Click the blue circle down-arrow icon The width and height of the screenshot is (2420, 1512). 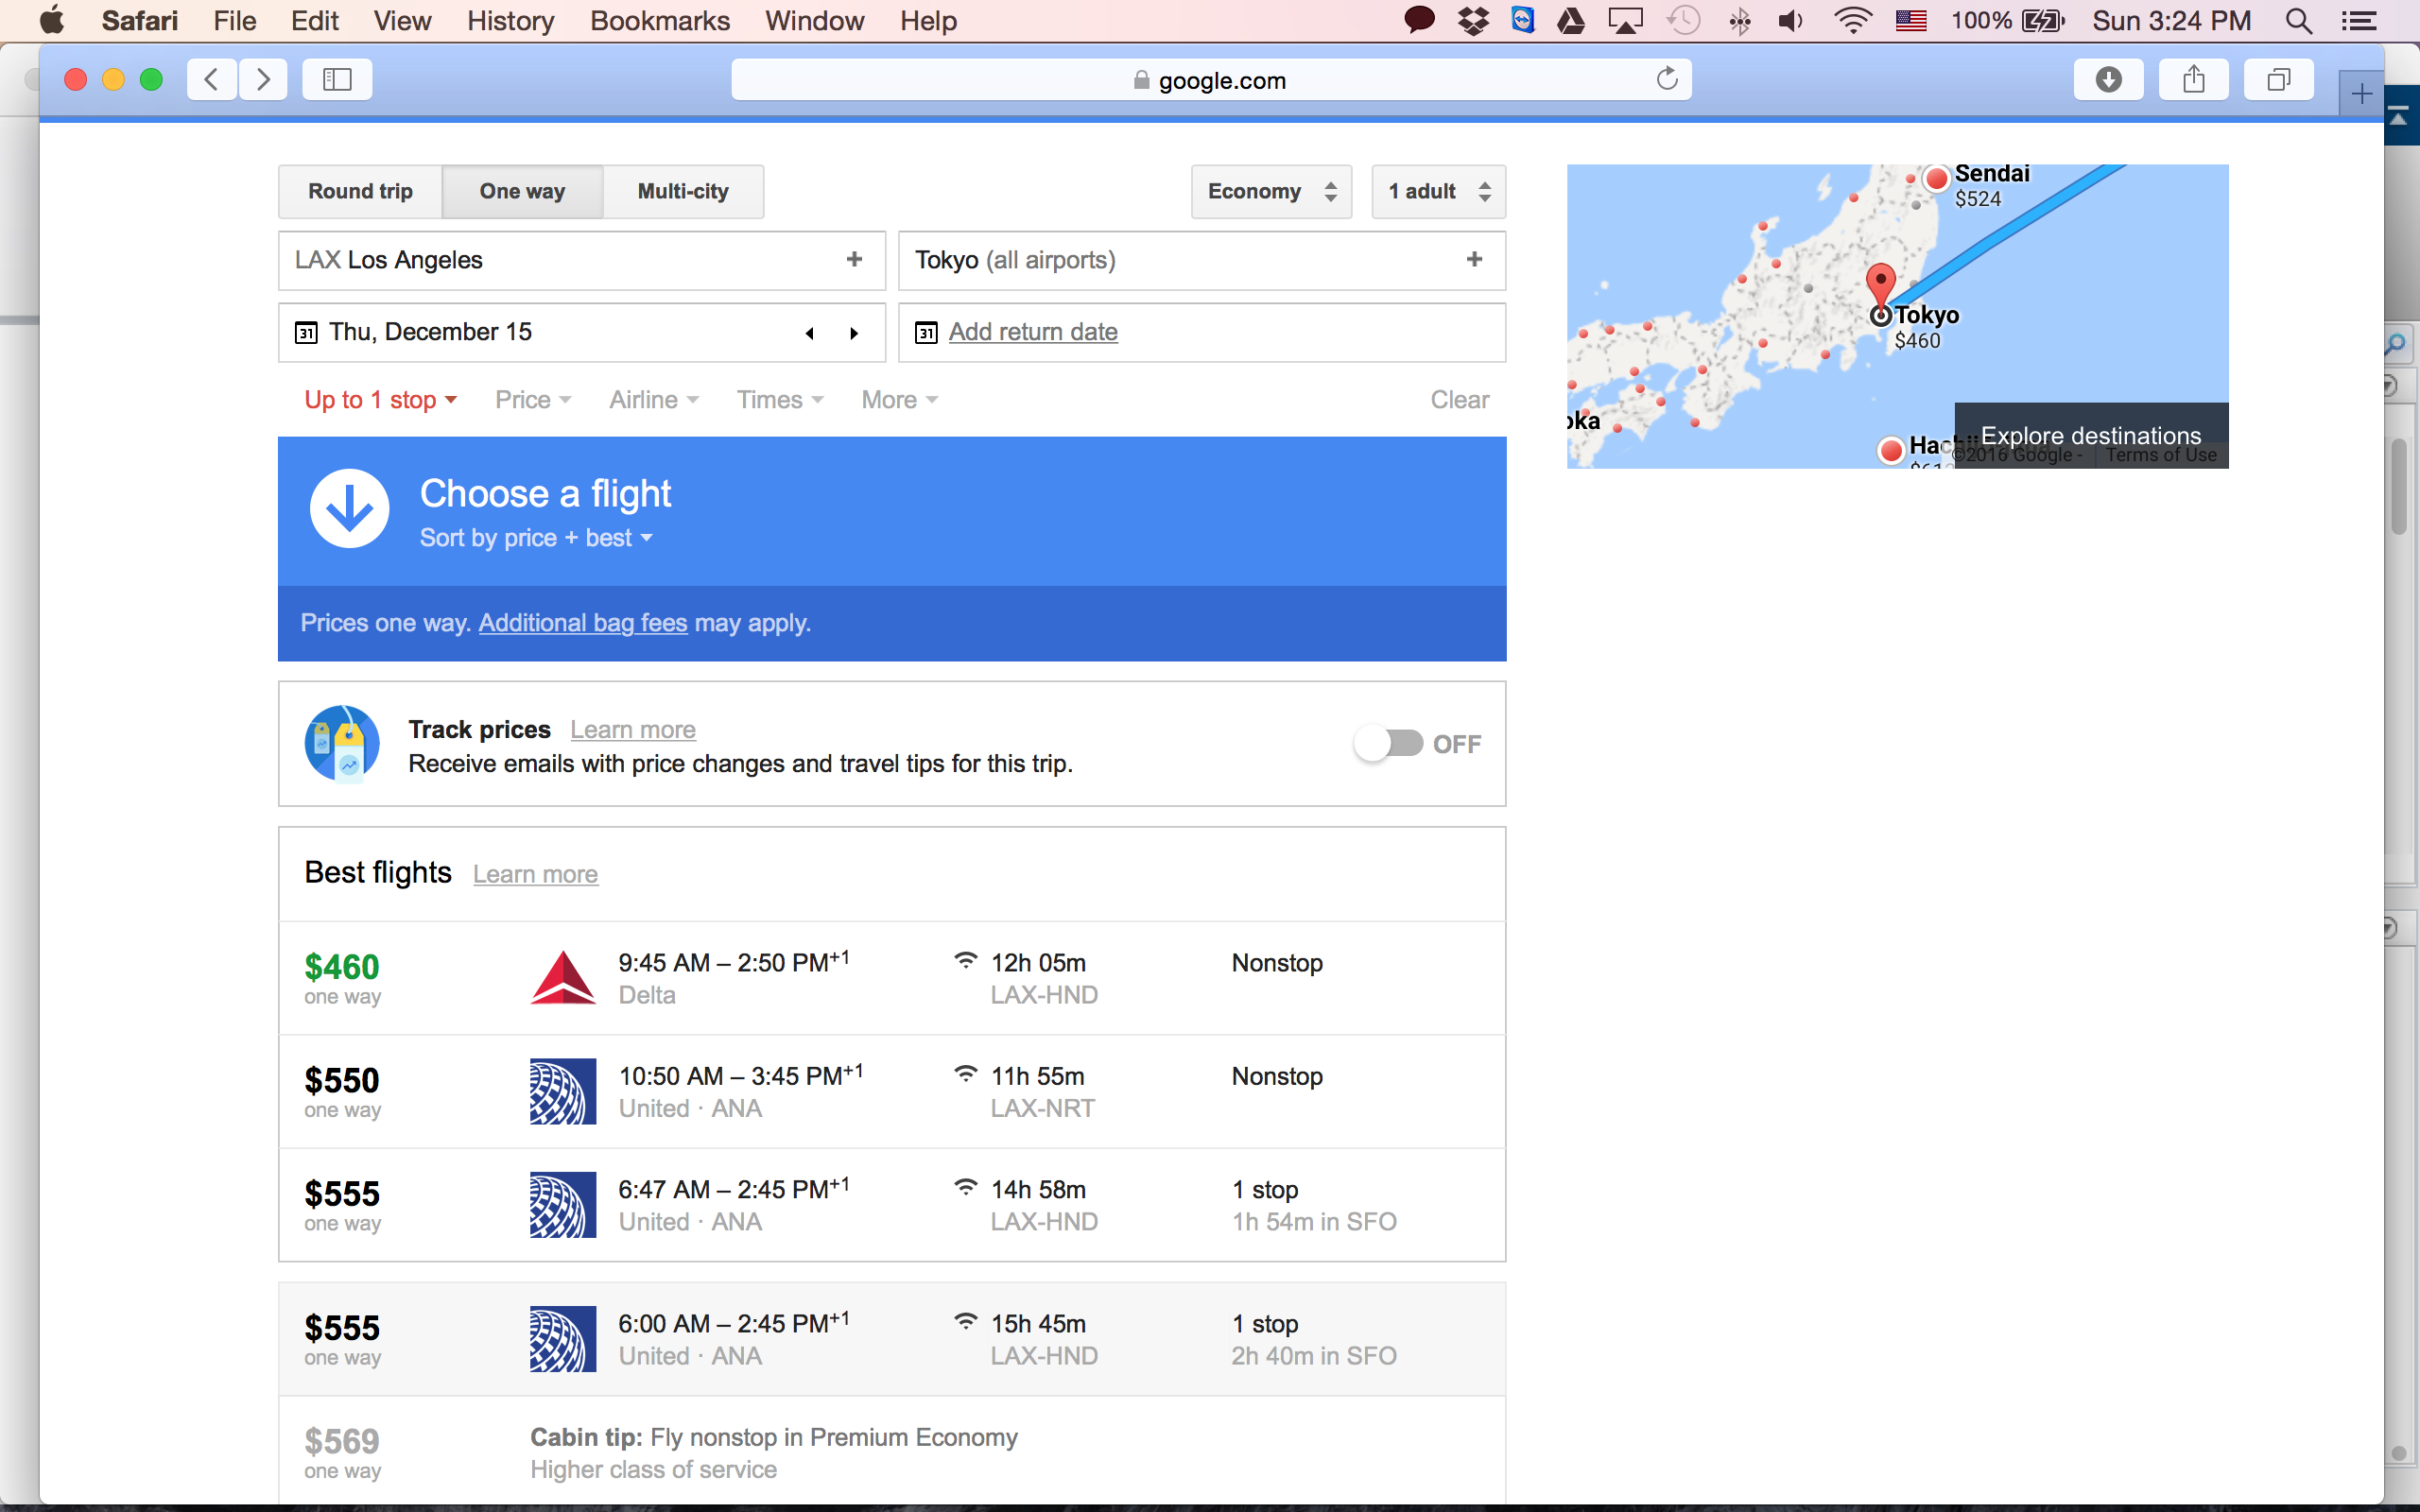pos(349,508)
